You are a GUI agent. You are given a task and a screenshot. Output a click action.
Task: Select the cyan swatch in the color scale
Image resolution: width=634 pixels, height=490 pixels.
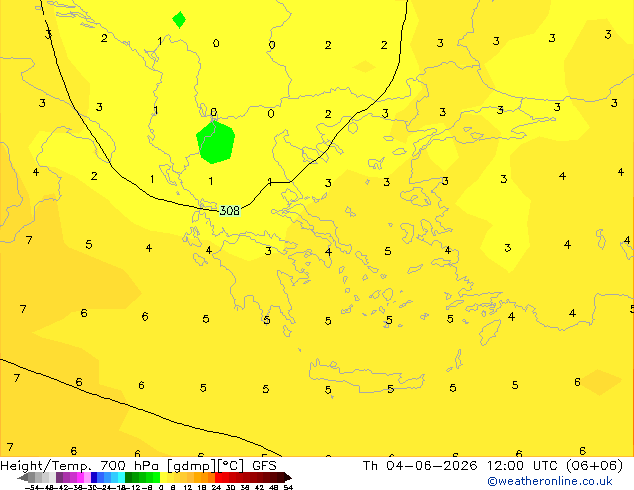click(121, 477)
